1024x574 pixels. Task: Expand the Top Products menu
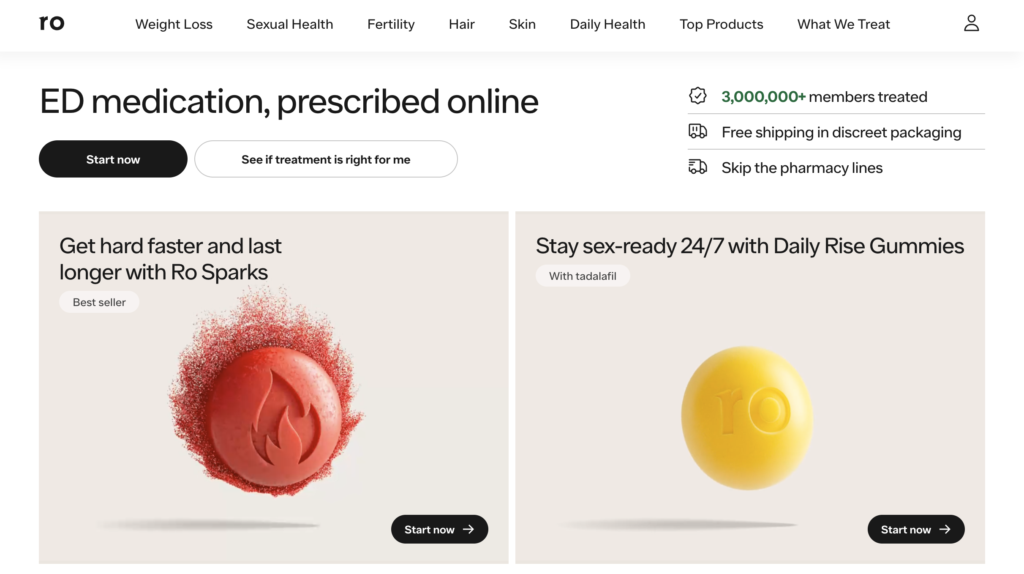[721, 24]
